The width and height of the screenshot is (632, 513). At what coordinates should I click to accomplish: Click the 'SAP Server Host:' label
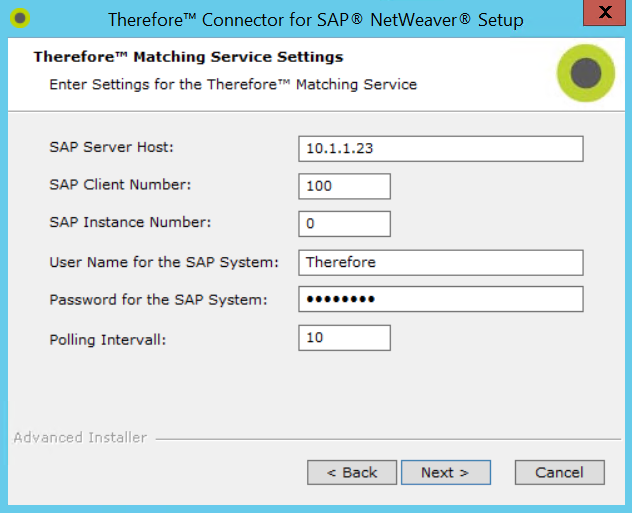point(111,147)
